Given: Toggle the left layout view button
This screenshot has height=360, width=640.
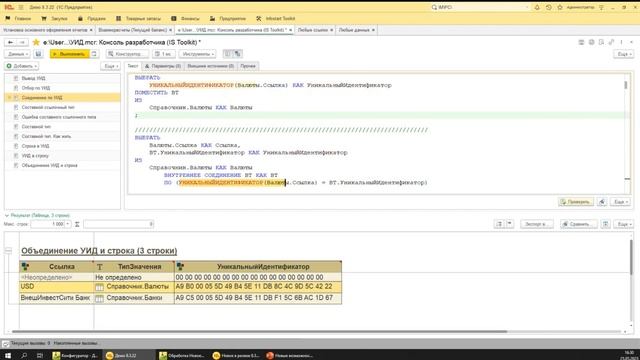Looking at the screenshot, I should coord(228,54).
